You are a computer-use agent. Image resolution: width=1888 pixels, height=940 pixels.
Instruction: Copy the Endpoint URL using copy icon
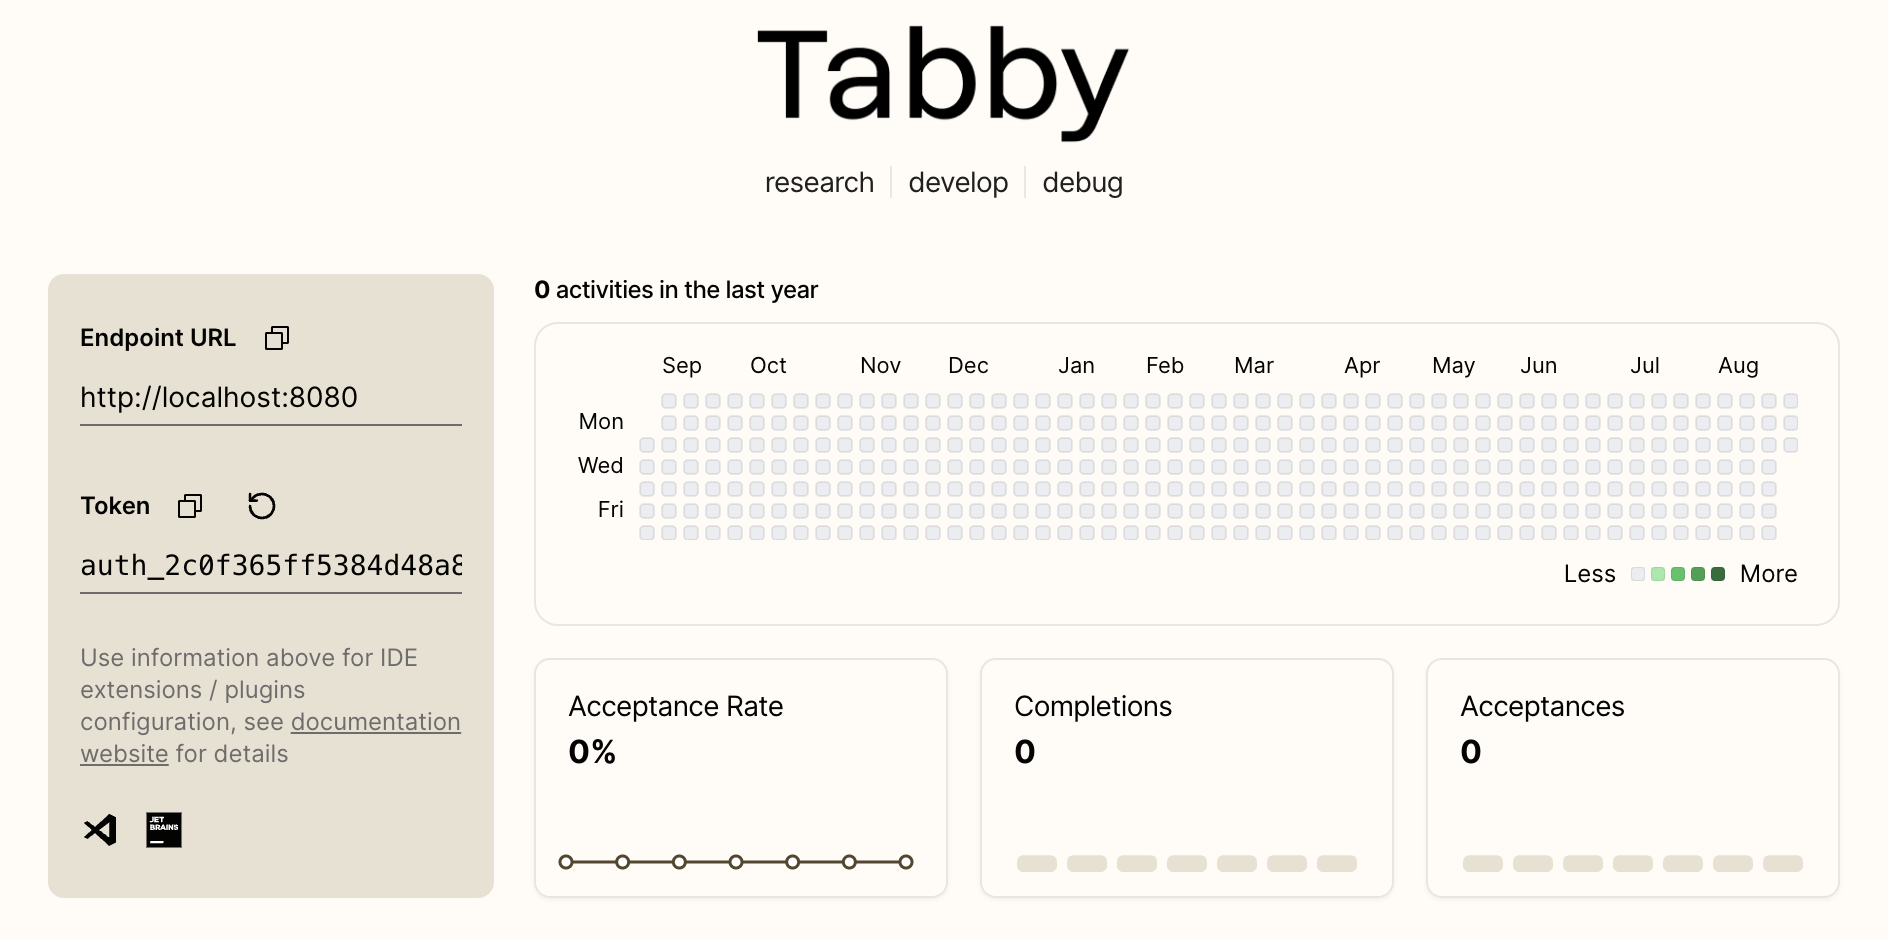click(277, 338)
